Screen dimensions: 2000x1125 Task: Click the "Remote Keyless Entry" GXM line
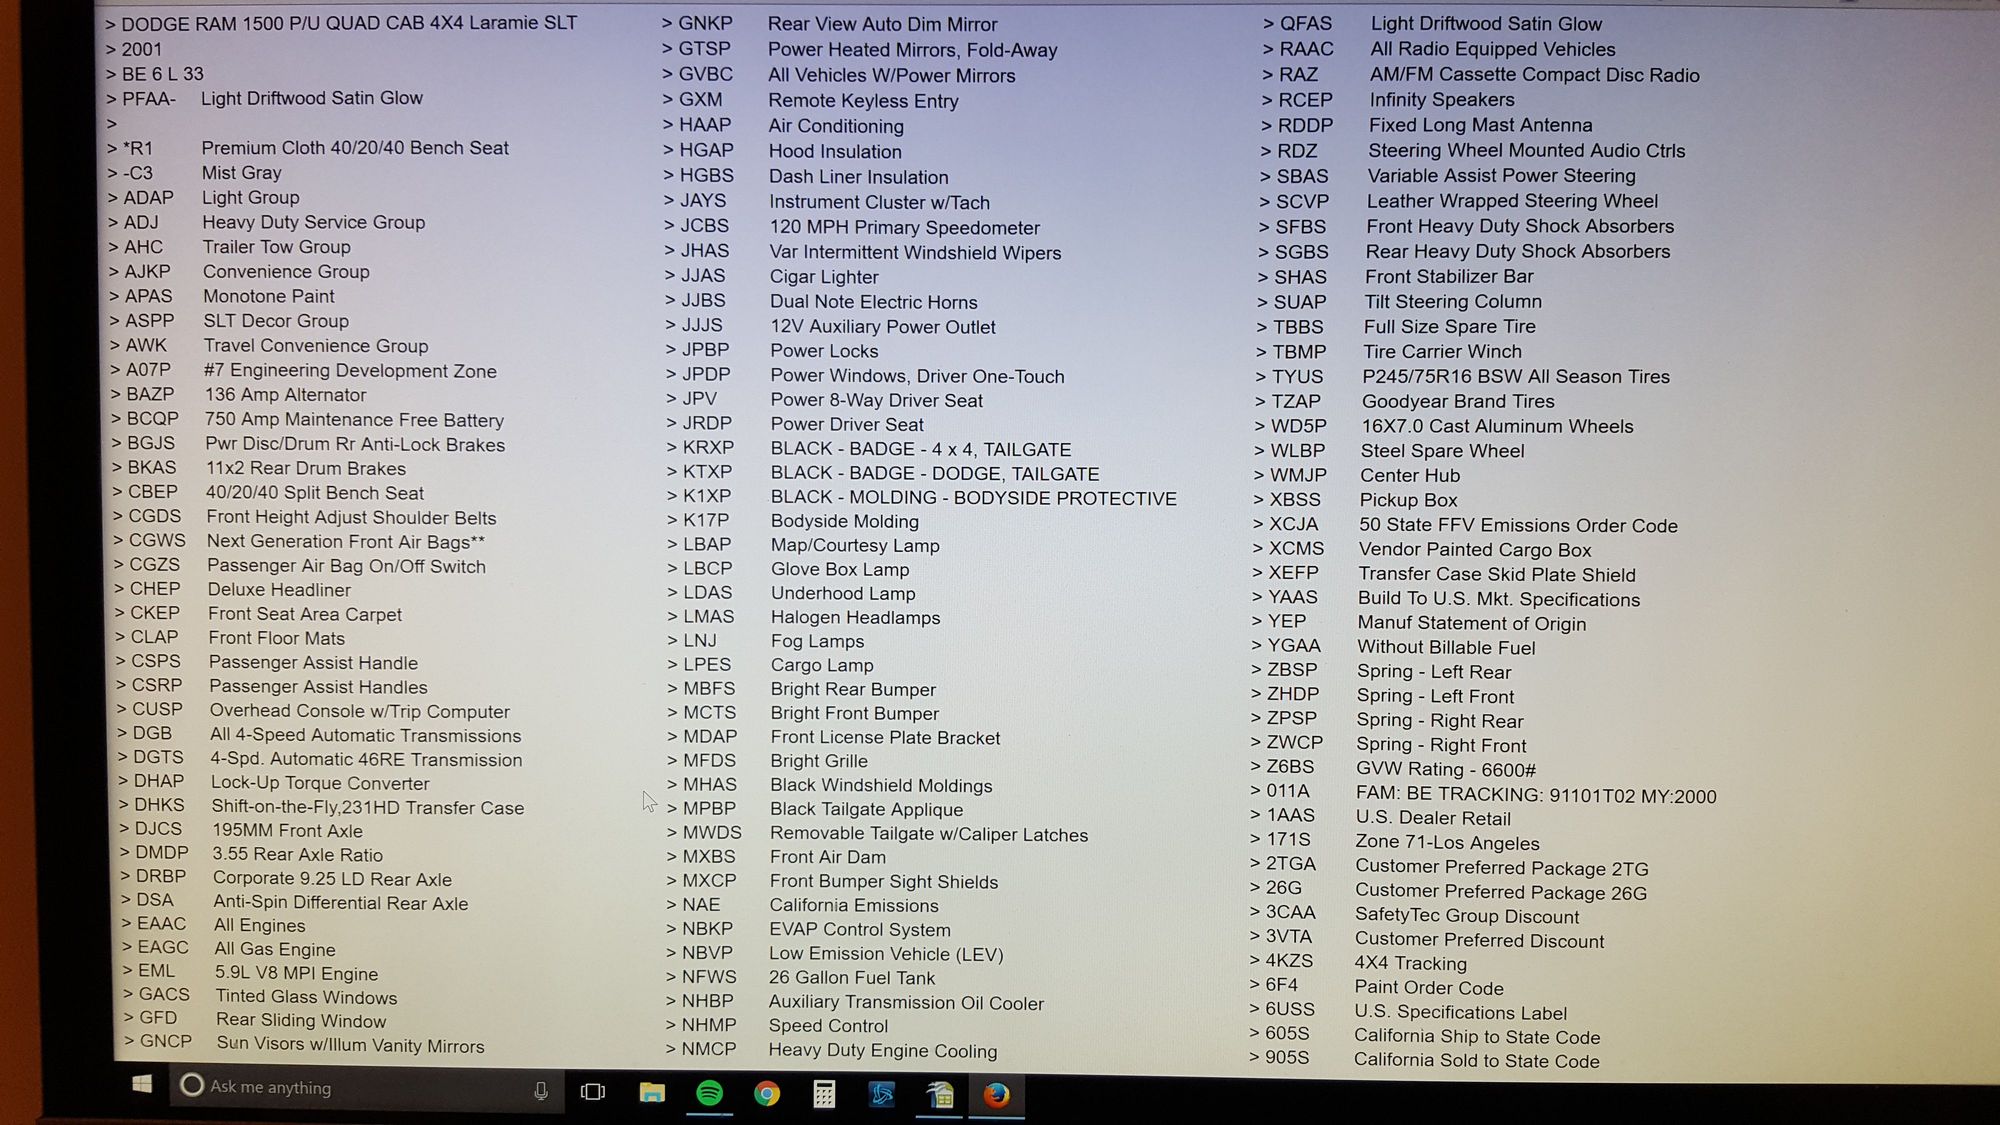pyautogui.click(x=862, y=101)
